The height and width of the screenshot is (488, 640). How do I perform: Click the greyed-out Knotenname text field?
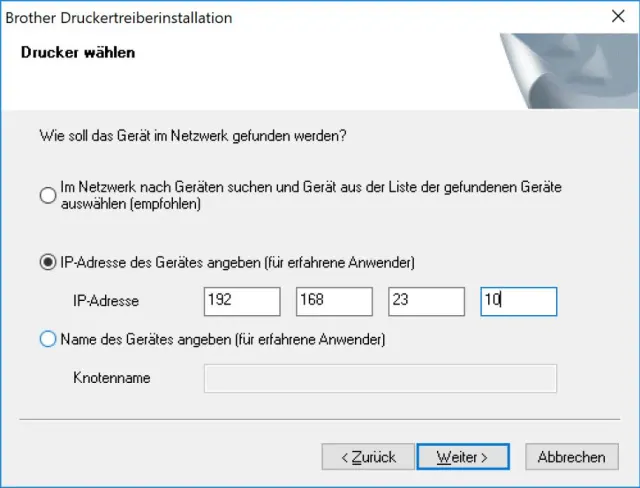click(380, 378)
